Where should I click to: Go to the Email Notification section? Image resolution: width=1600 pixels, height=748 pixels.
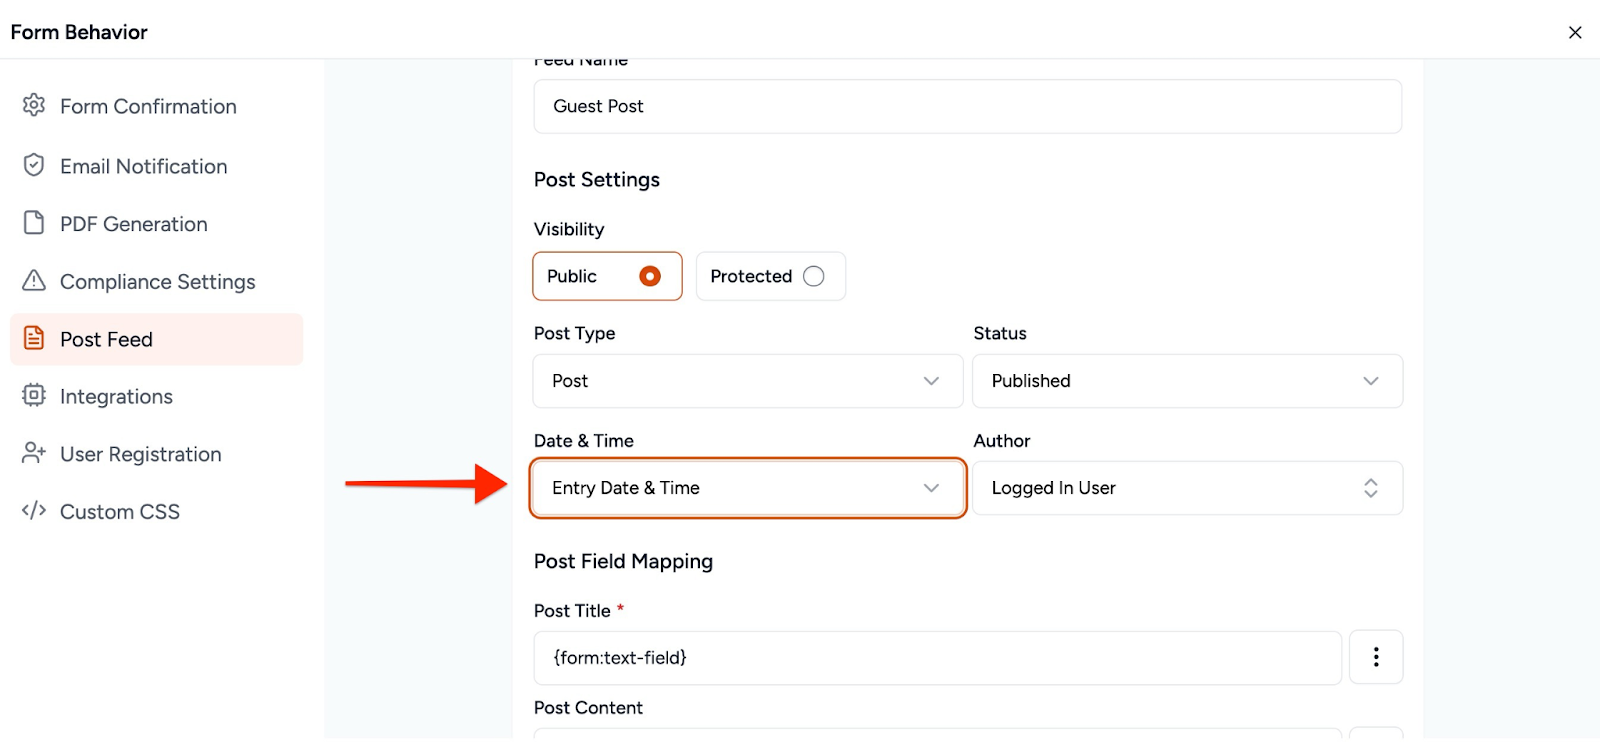[144, 166]
